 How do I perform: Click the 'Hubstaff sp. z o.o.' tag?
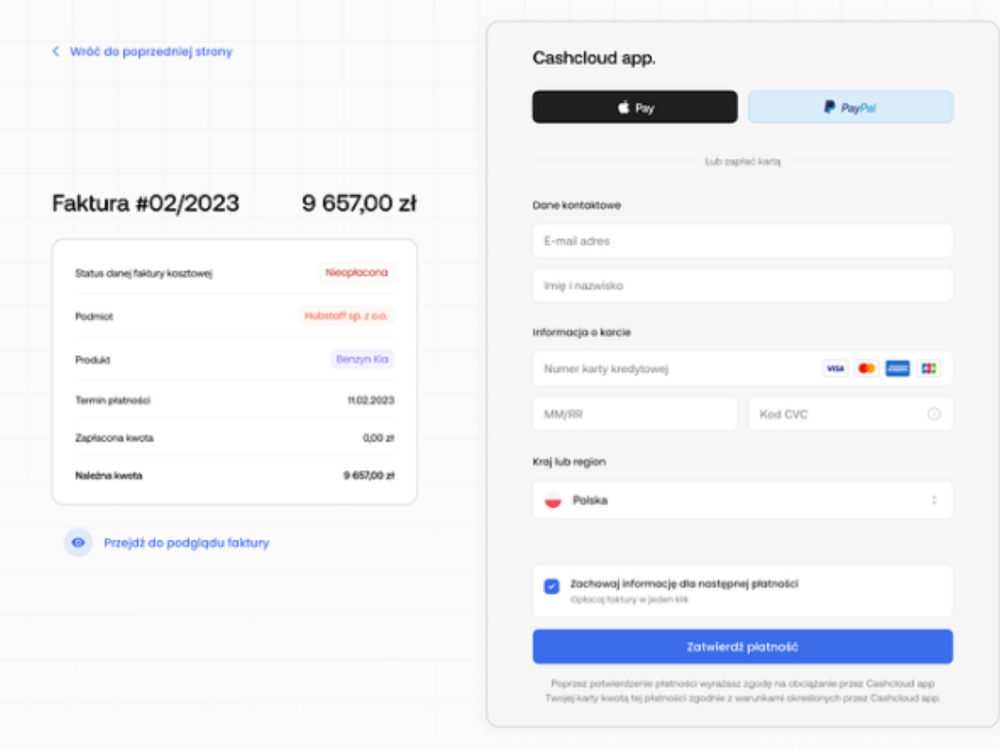pyautogui.click(x=346, y=316)
